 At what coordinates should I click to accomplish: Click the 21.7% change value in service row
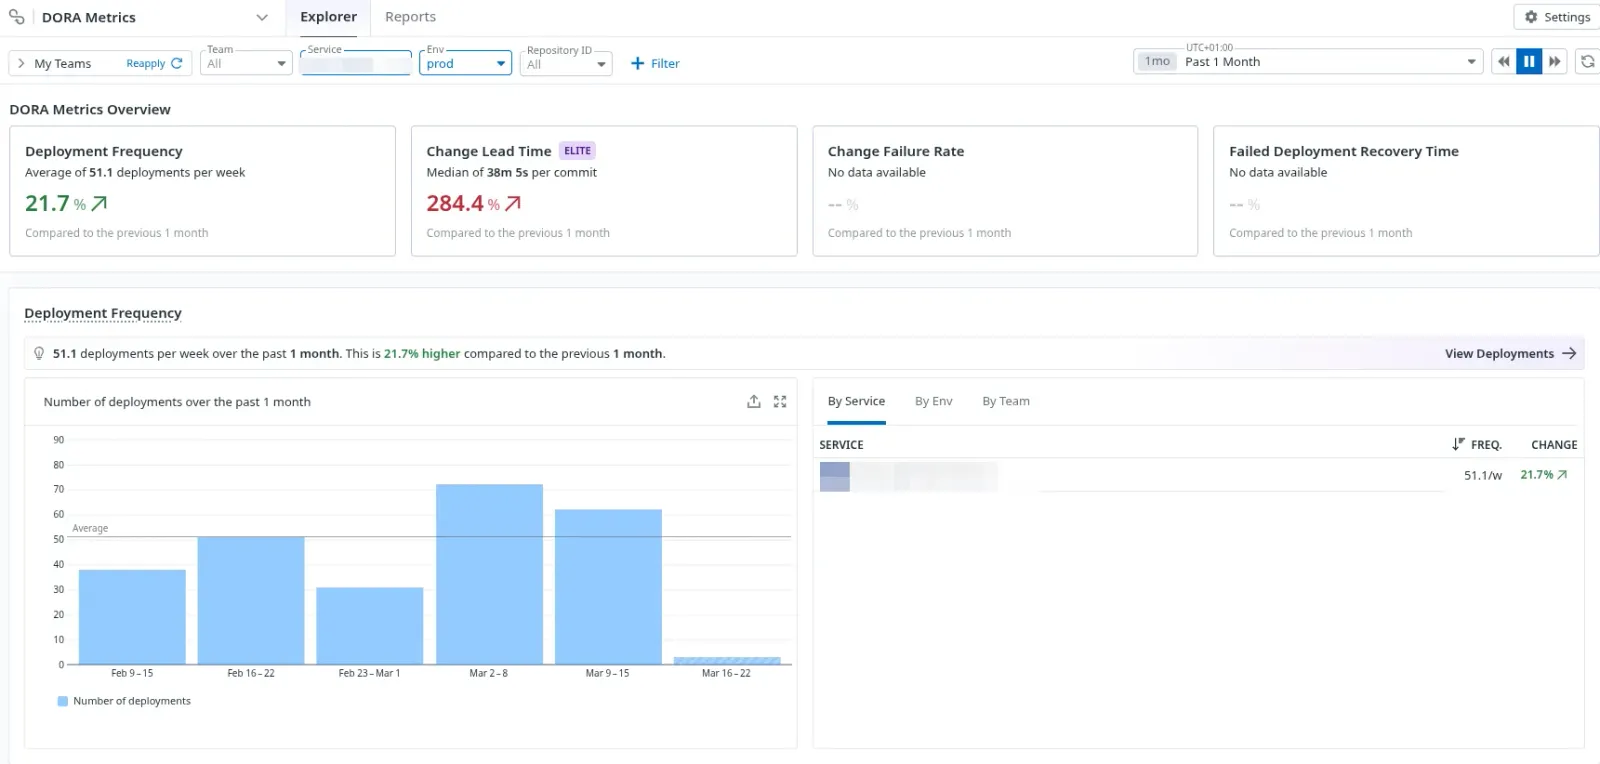click(1544, 475)
